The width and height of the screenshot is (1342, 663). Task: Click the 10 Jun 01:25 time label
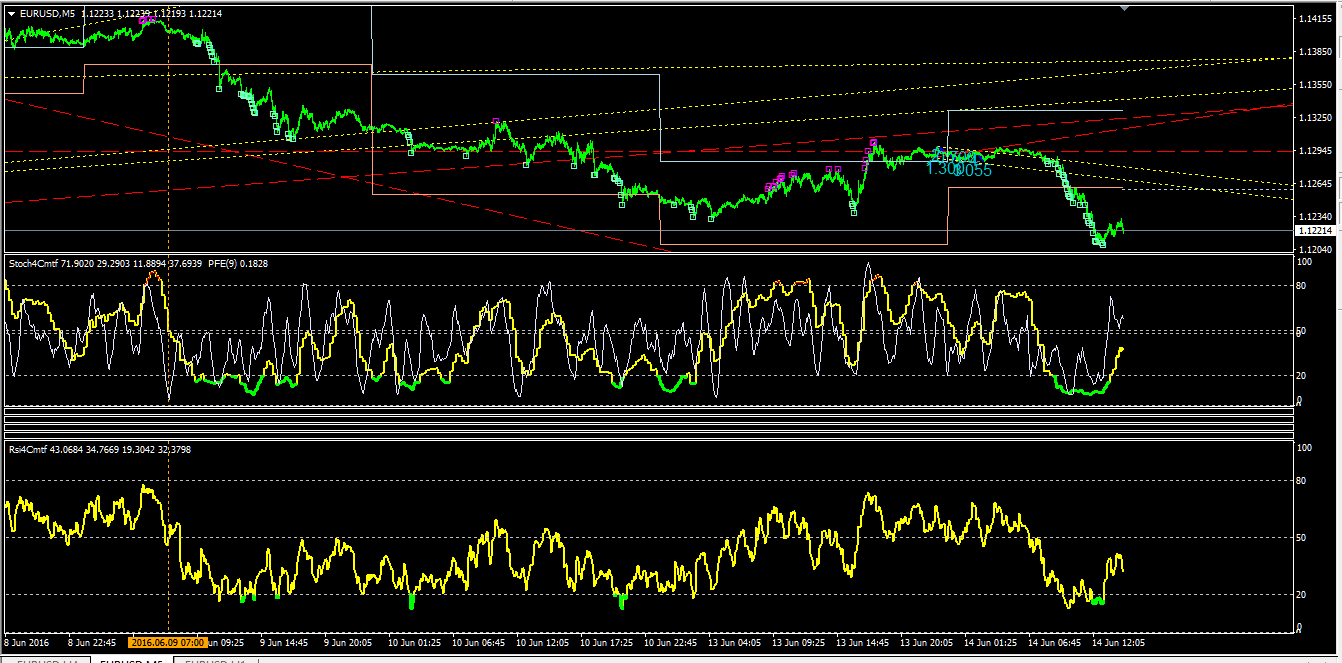pos(413,642)
